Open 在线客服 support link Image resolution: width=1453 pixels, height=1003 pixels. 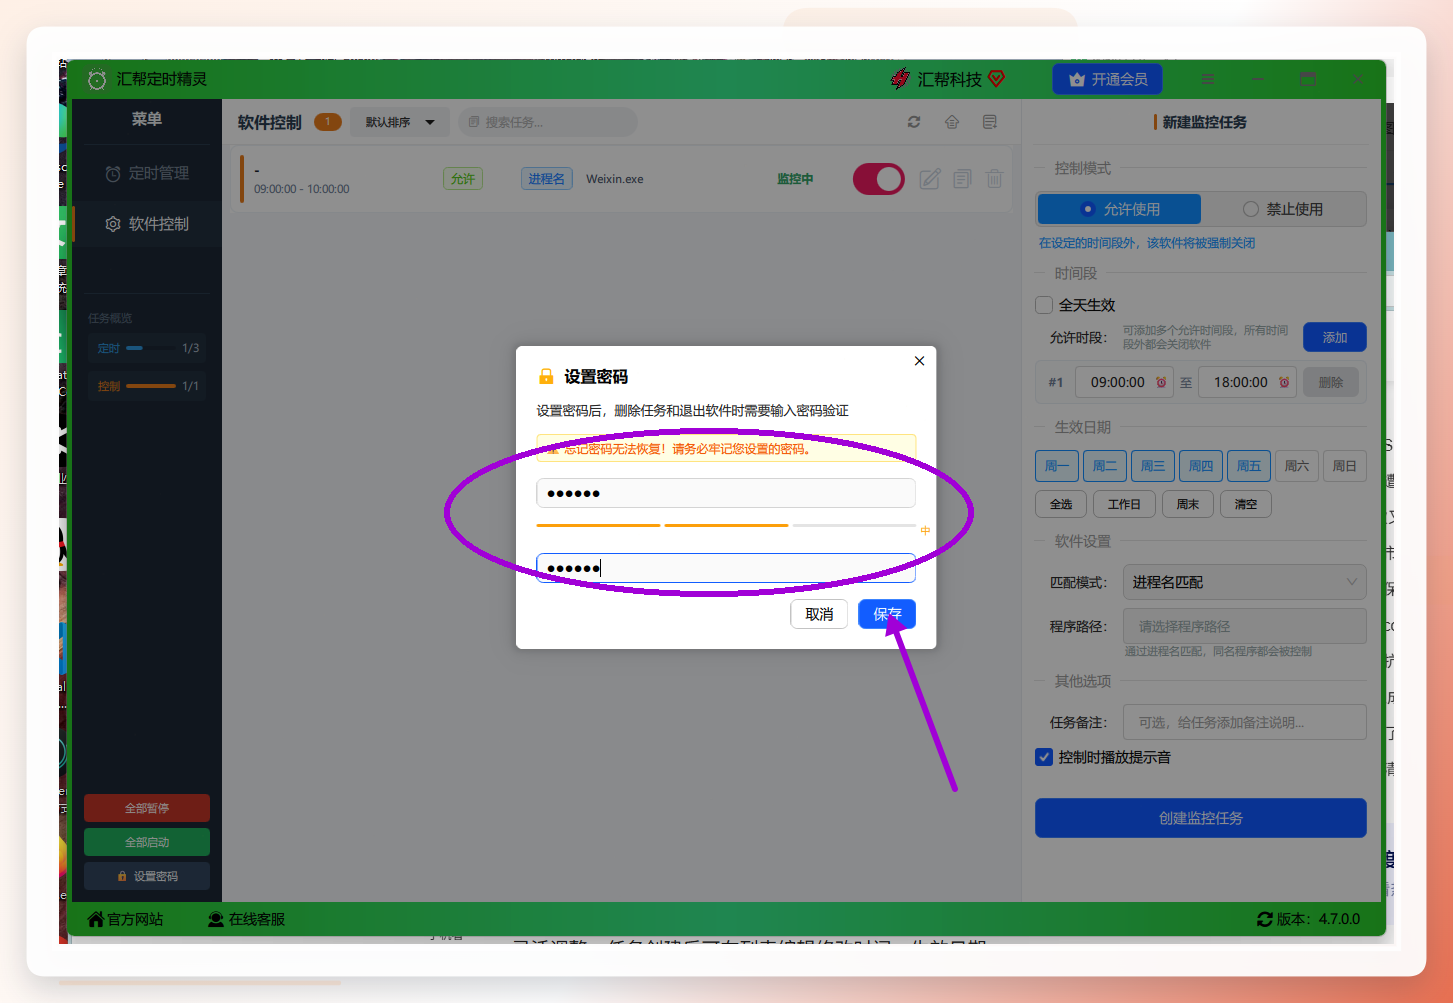[x=246, y=919]
